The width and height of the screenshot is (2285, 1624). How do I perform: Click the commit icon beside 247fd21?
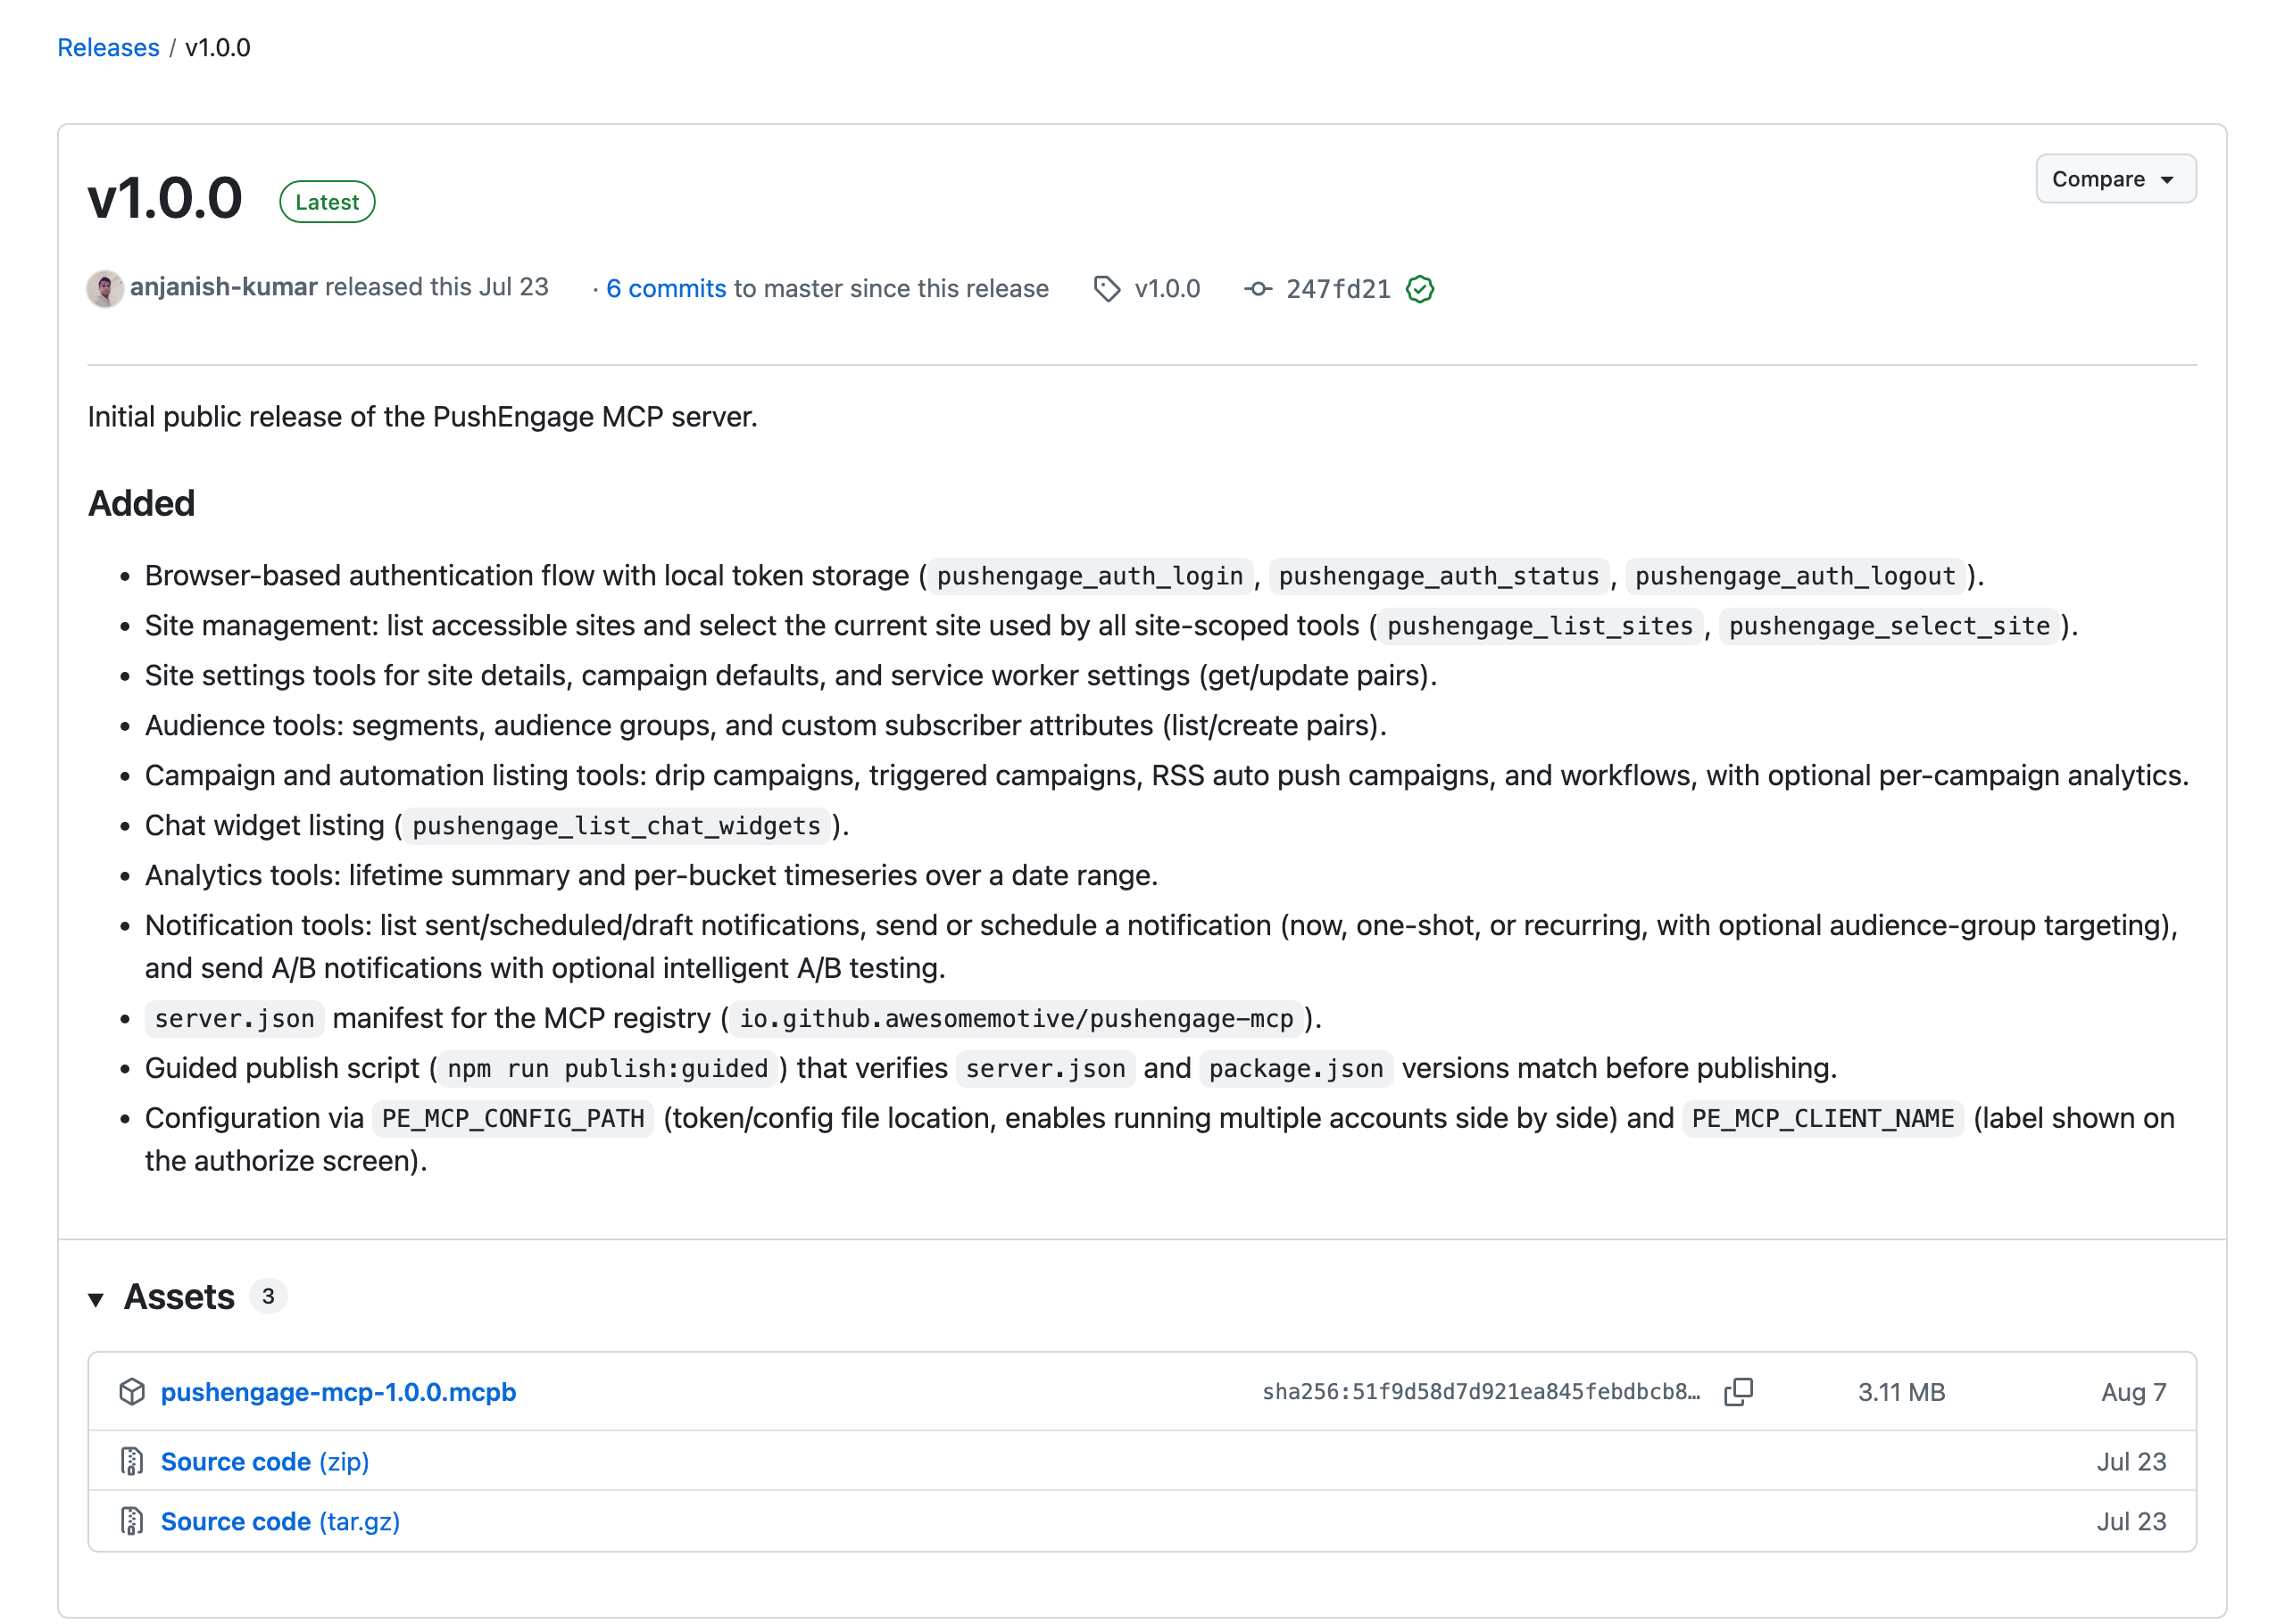point(1258,289)
